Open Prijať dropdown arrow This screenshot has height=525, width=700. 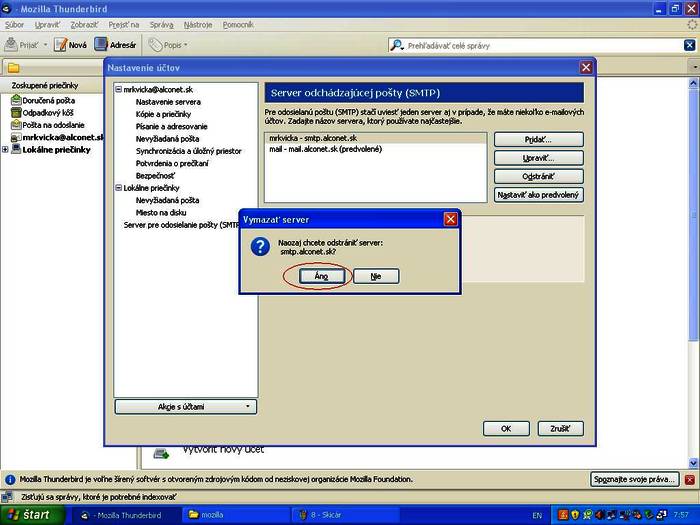[x=45, y=45]
